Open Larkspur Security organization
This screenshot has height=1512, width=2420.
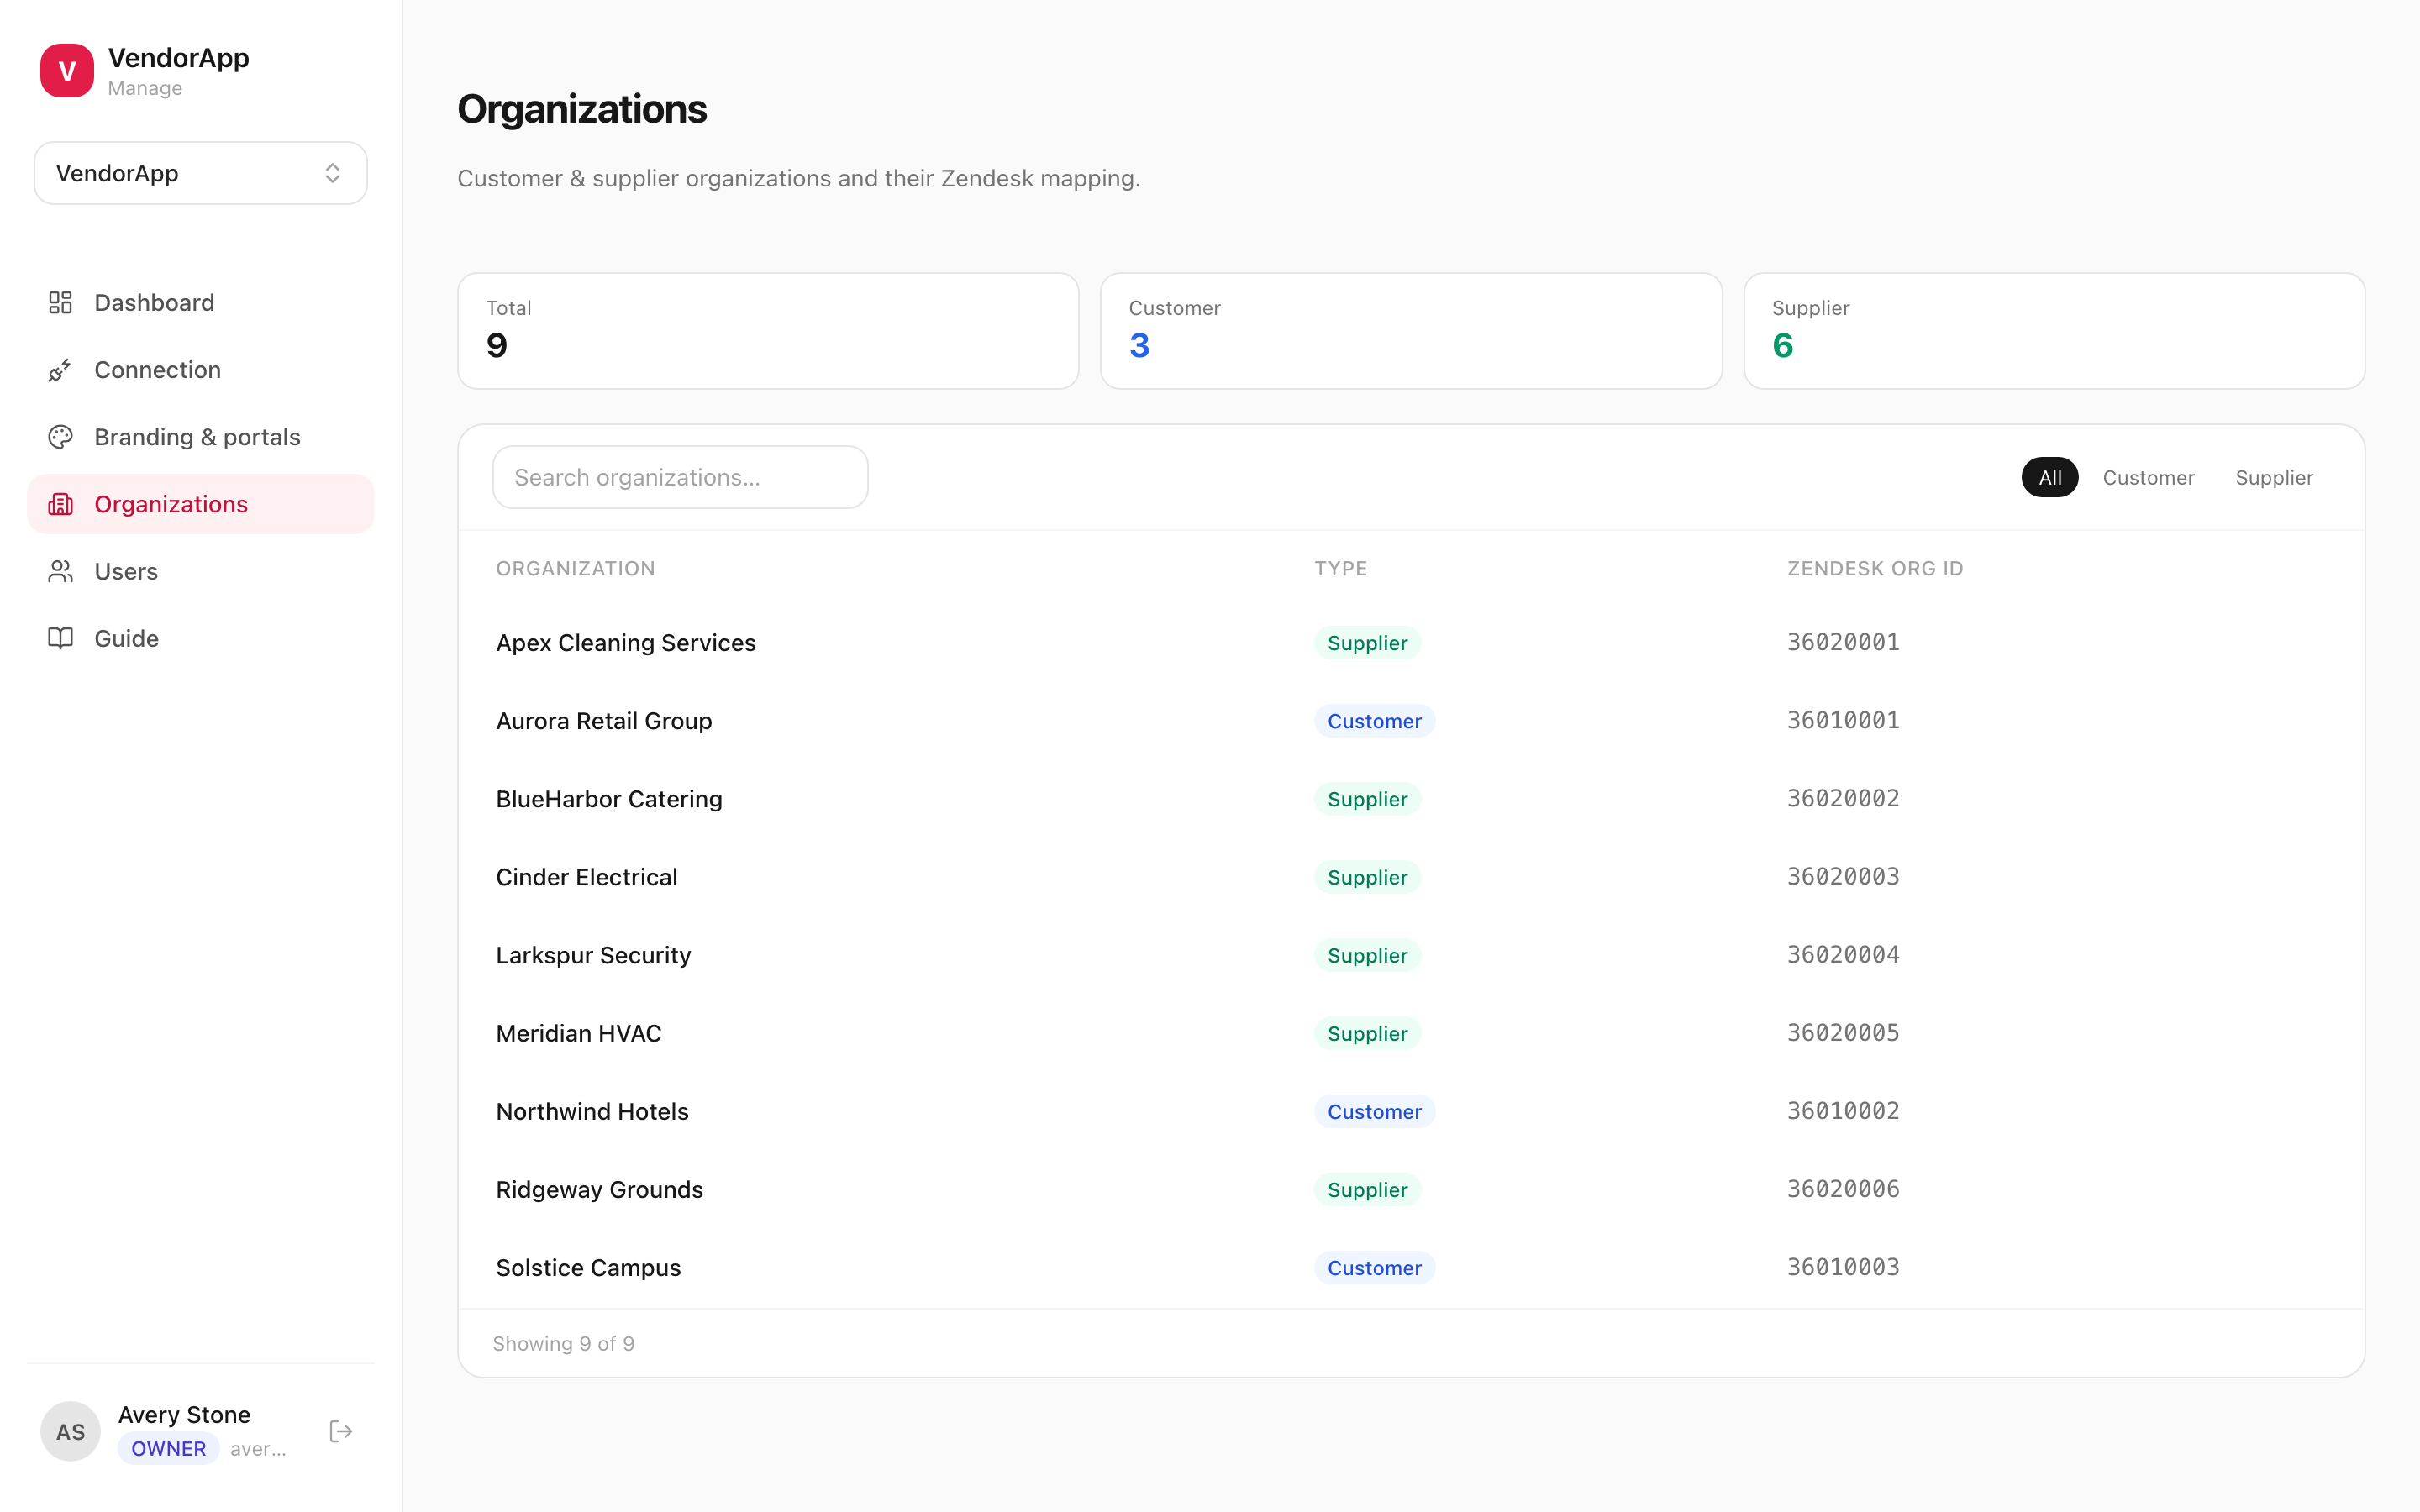tap(593, 955)
